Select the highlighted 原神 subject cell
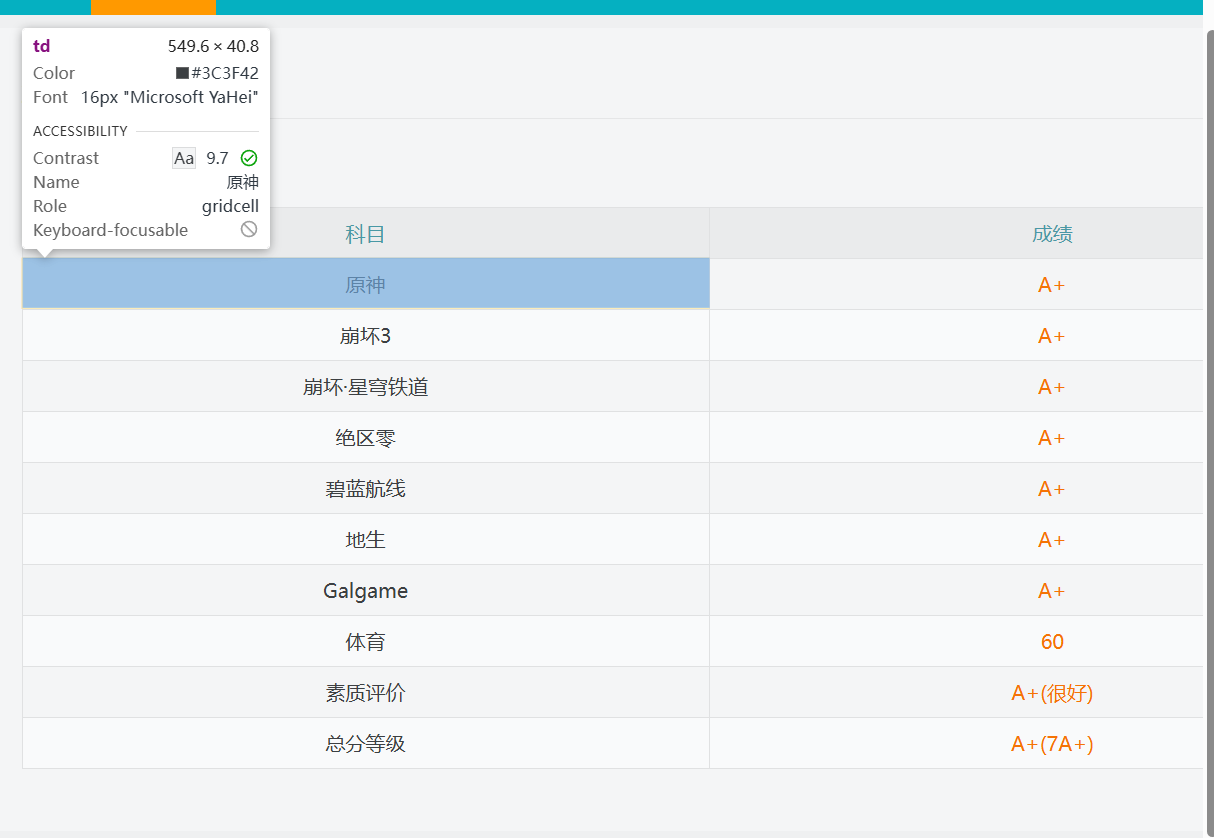 366,284
